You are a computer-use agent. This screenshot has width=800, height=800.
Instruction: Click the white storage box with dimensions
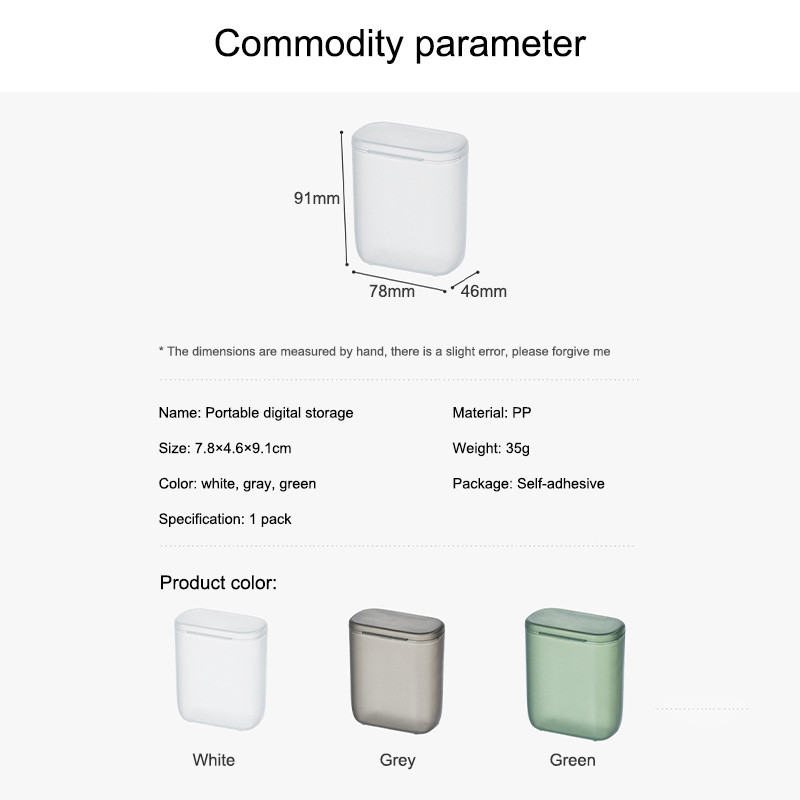410,198
